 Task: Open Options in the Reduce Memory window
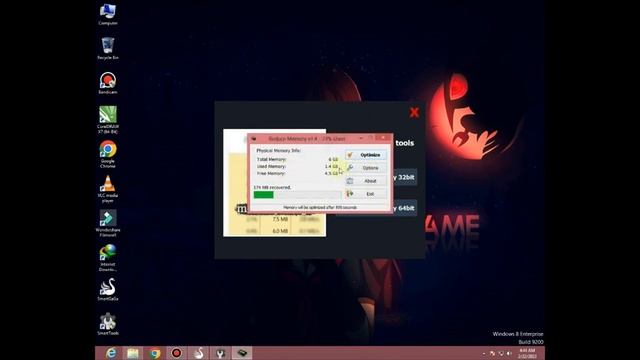[x=366, y=168]
